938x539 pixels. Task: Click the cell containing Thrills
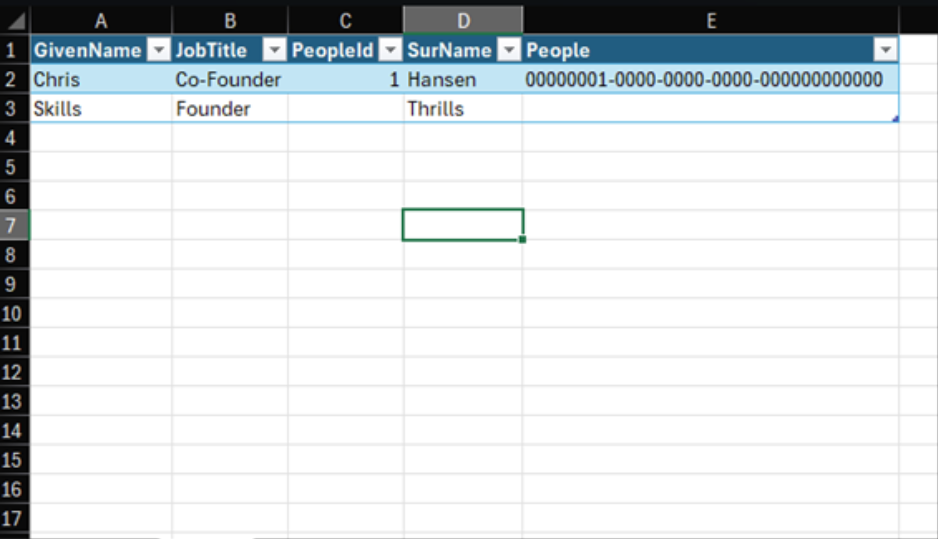(463, 109)
